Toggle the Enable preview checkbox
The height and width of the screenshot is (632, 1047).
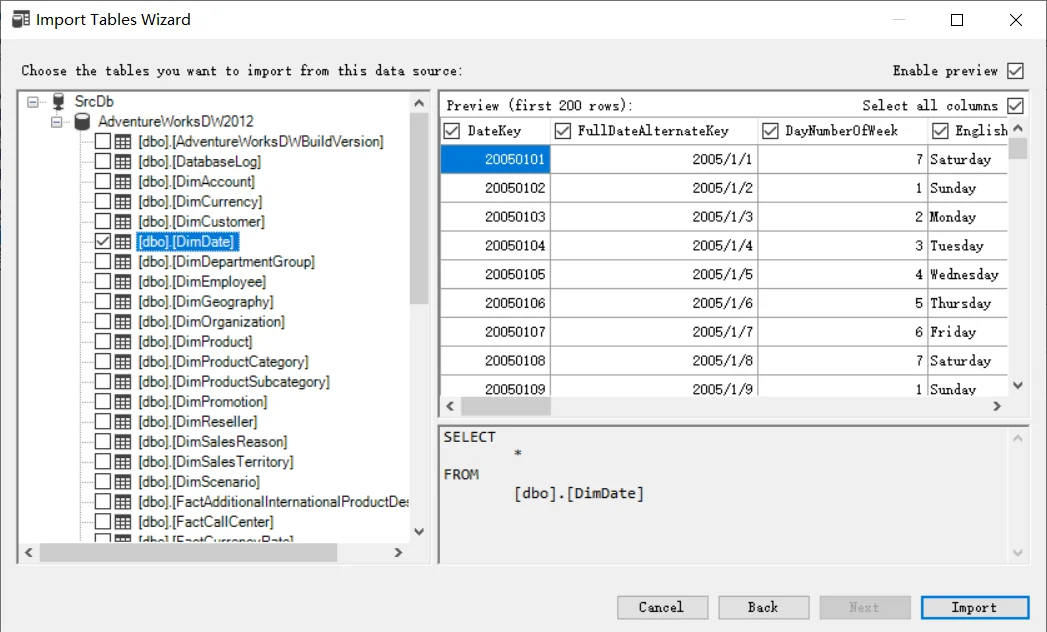click(x=1015, y=71)
